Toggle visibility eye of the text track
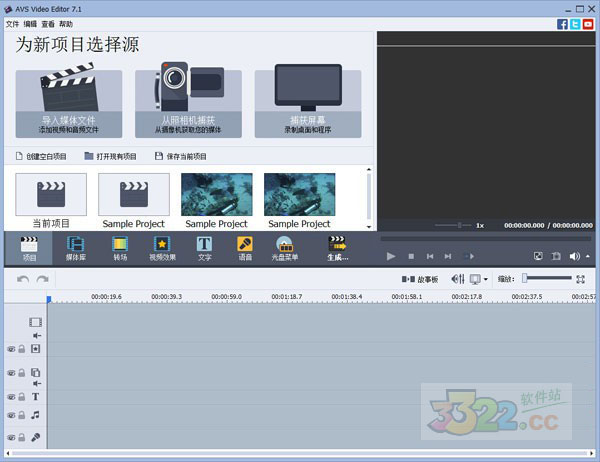 pos(11,396)
